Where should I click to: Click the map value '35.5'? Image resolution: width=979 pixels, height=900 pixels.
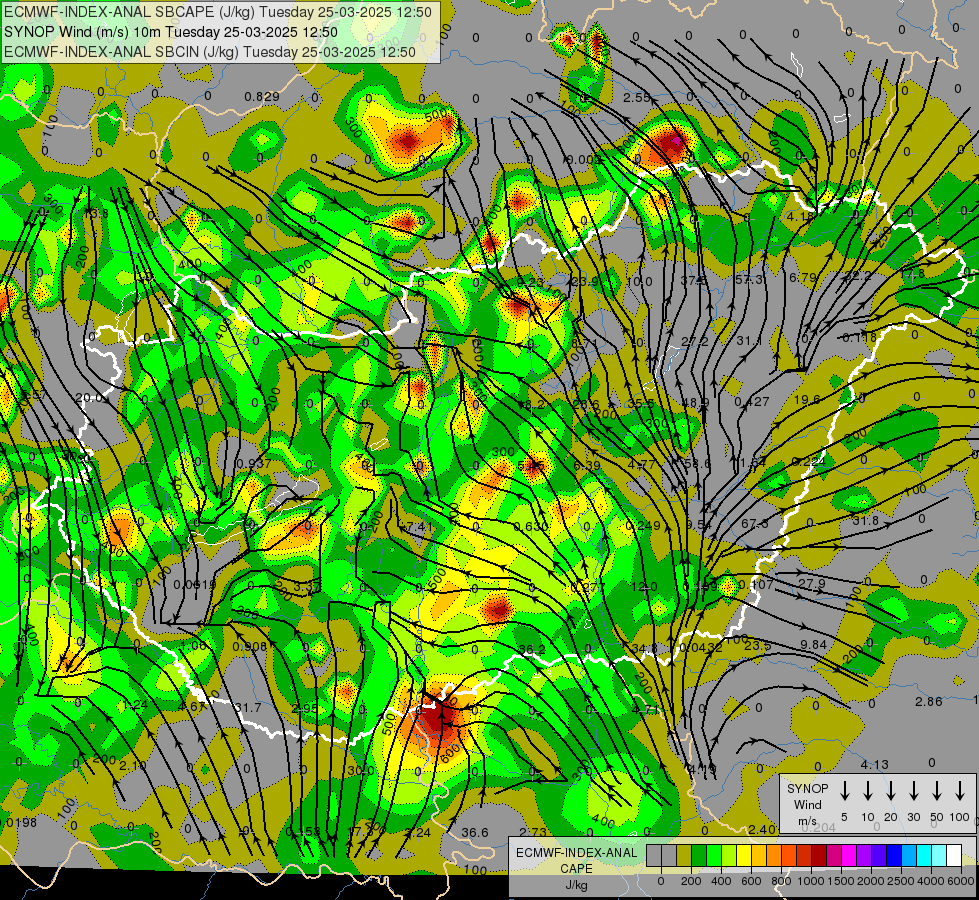click(641, 403)
